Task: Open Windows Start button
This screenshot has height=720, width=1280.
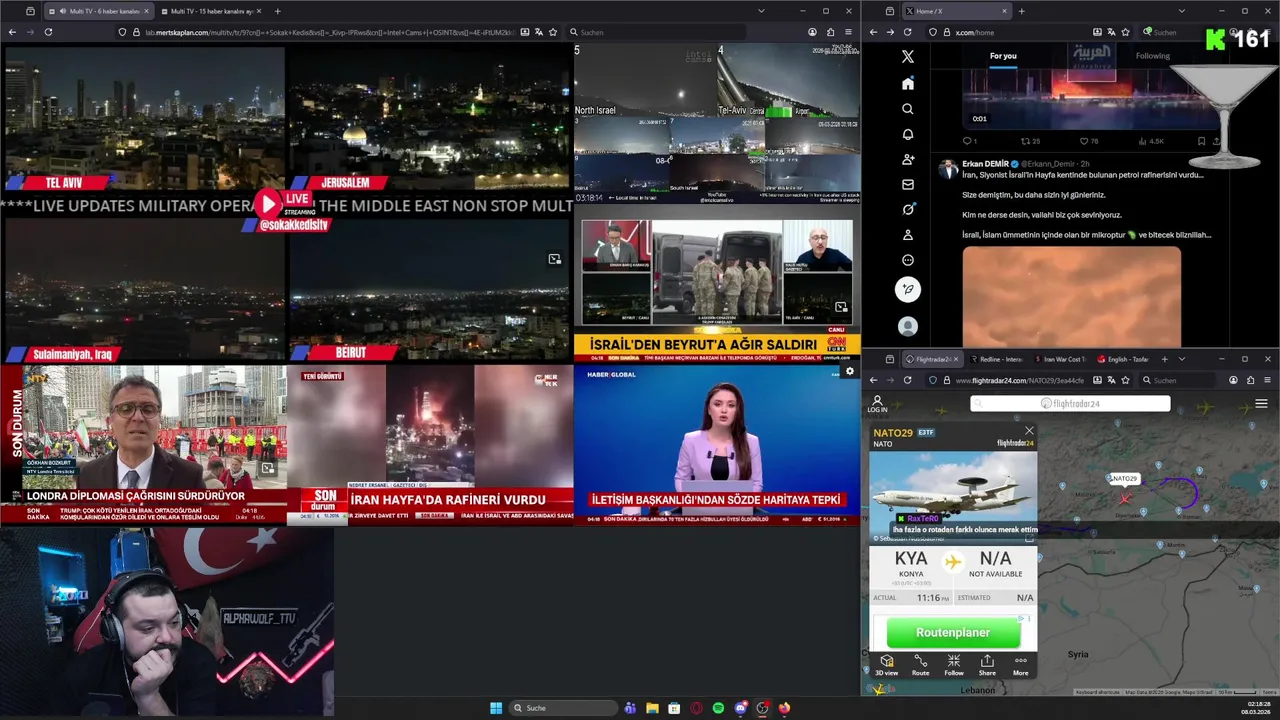Action: (495, 708)
